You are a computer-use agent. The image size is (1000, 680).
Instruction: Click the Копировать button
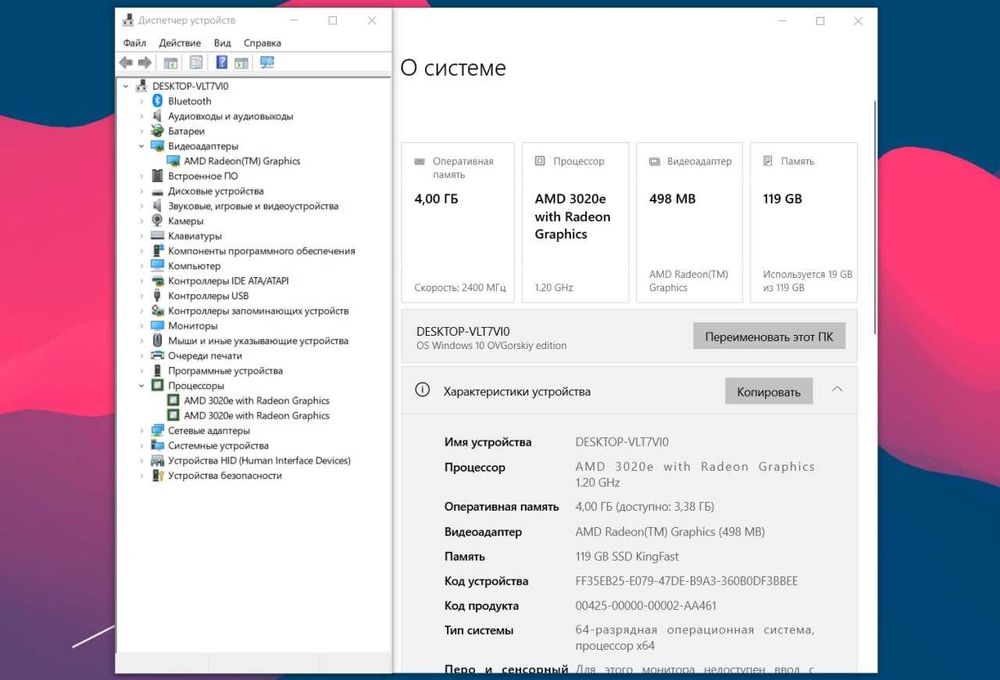[768, 392]
